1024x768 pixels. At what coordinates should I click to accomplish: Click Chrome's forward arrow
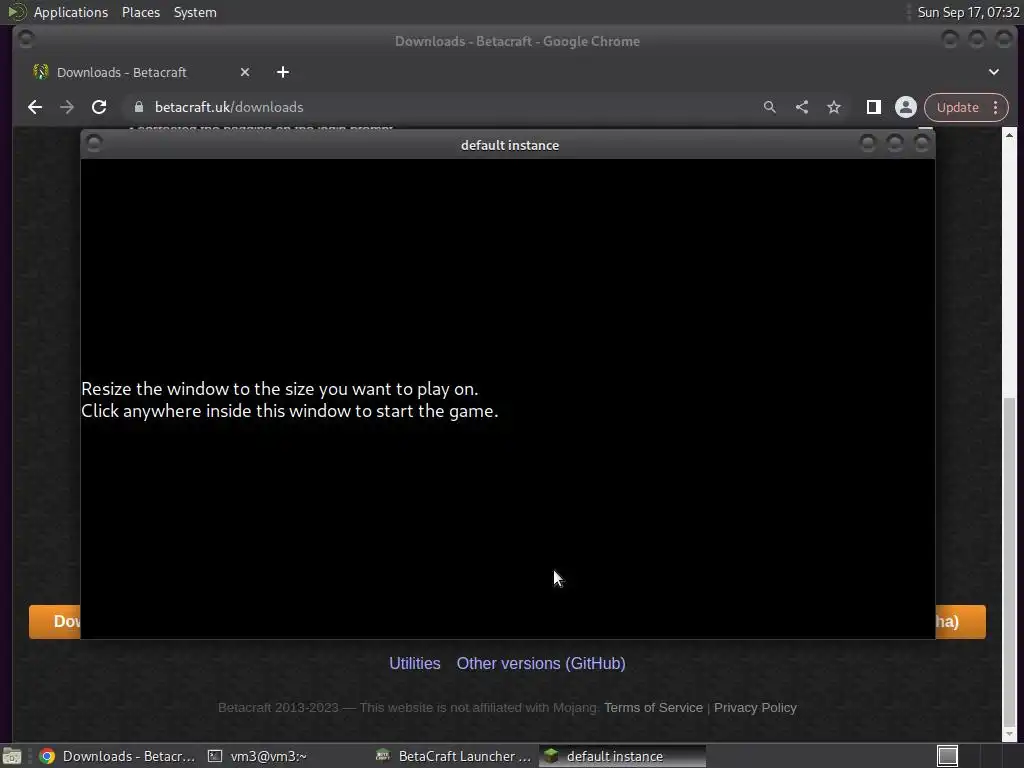tap(67, 107)
